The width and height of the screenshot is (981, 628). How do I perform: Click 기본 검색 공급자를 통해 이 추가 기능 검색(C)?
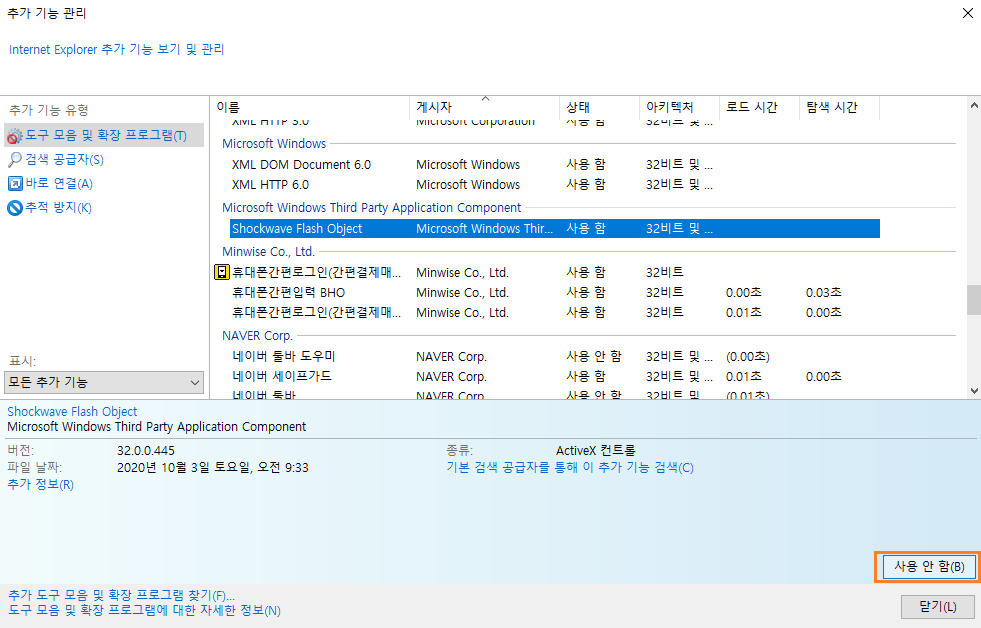coord(570,467)
